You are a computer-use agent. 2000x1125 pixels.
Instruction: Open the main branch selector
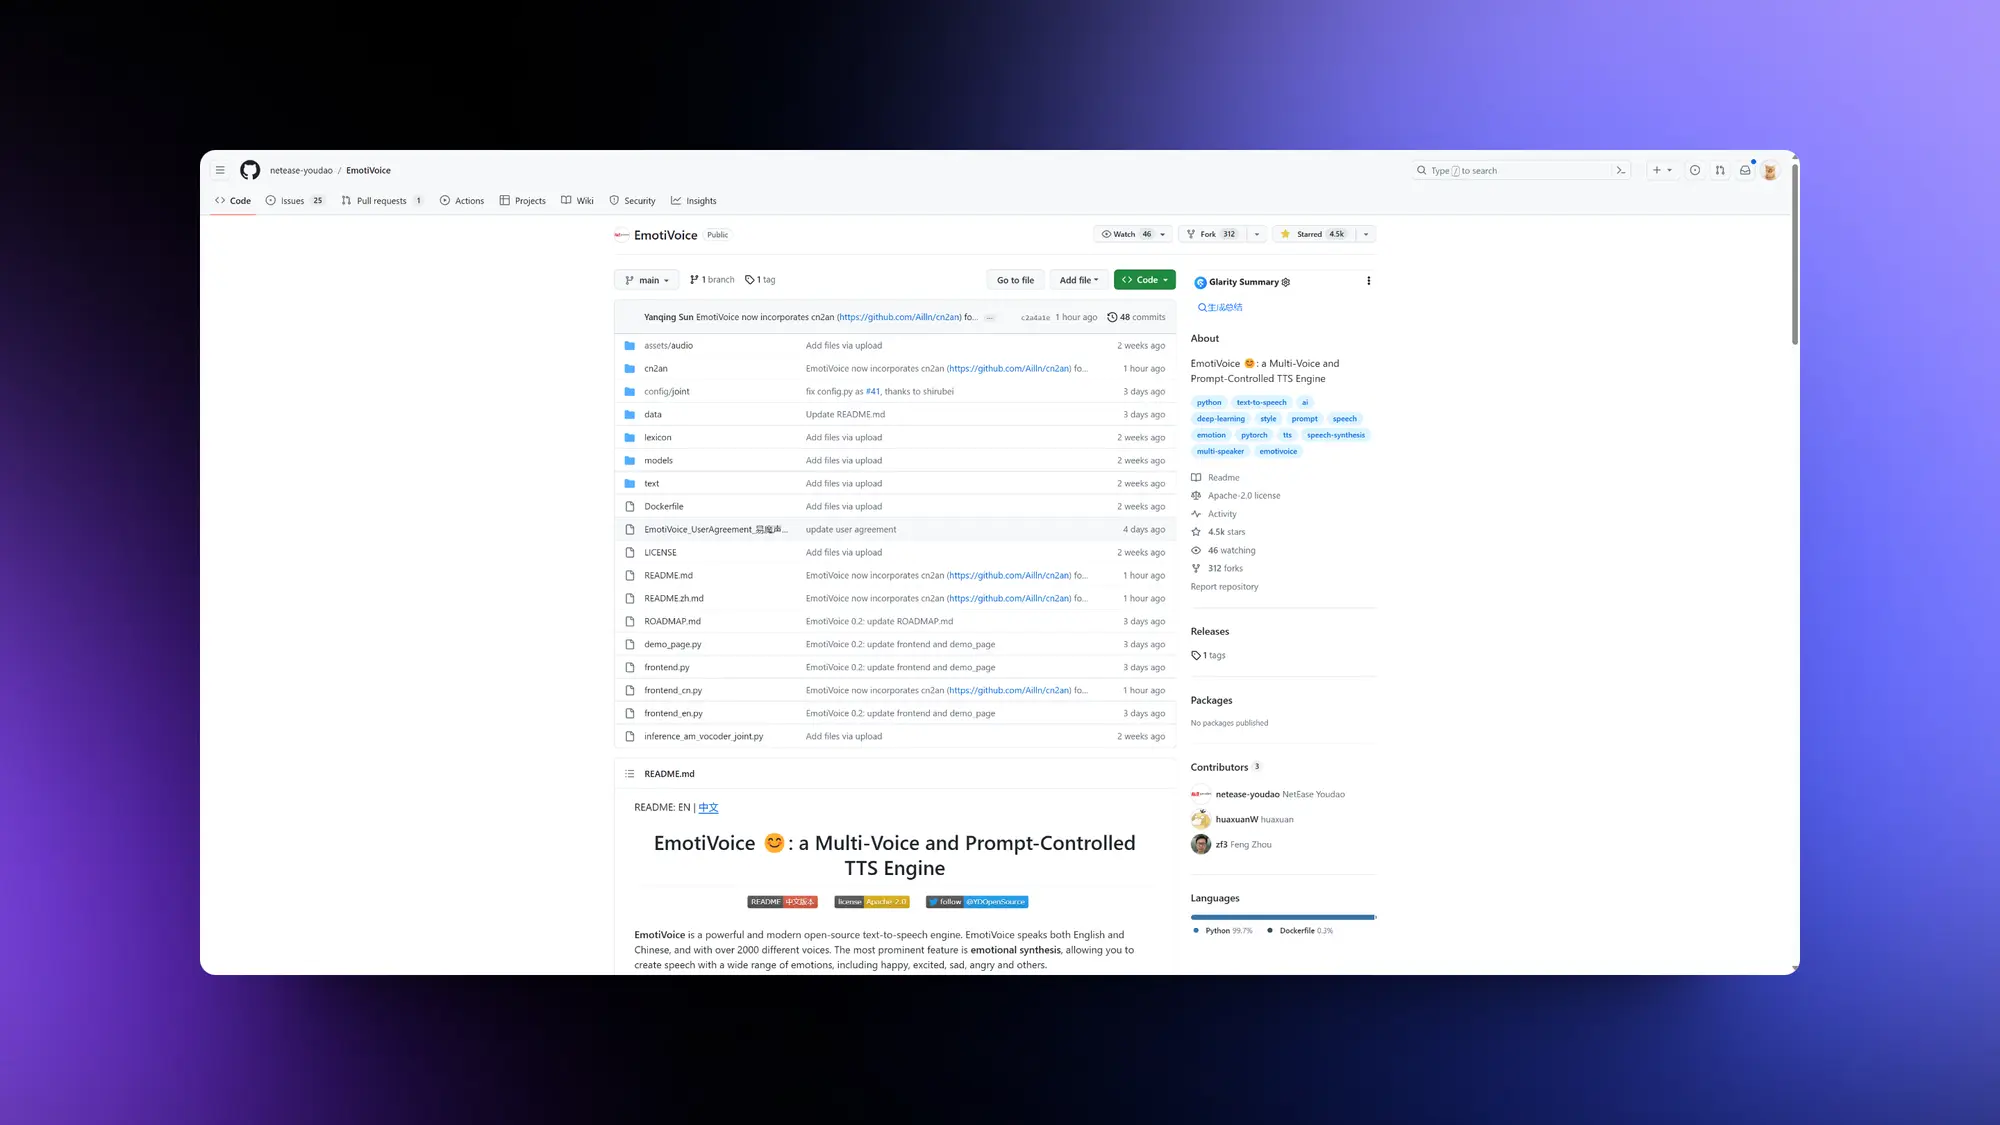point(647,280)
